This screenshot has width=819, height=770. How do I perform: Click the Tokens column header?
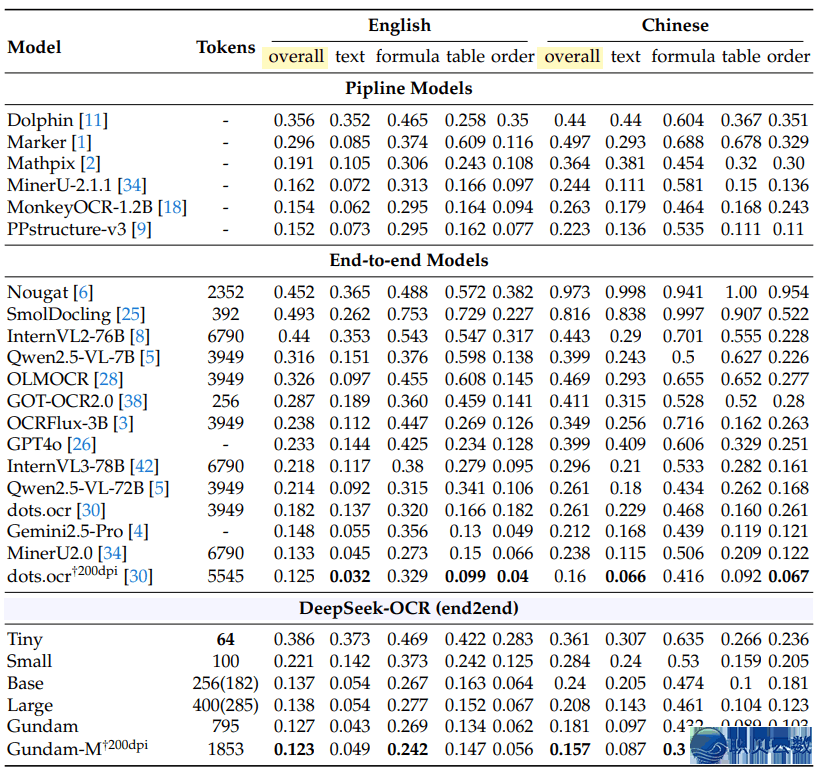pos(225,47)
